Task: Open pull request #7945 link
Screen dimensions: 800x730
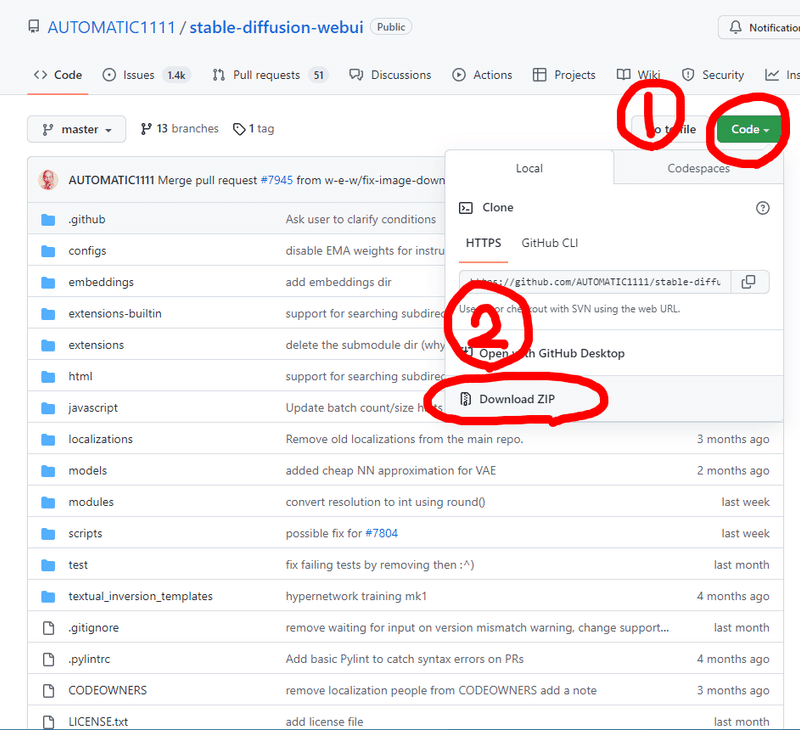Action: pyautogui.click(x=277, y=180)
